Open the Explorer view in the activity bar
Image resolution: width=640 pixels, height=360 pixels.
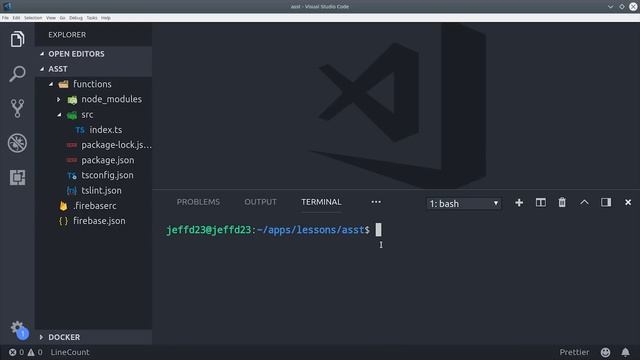tap(17, 39)
